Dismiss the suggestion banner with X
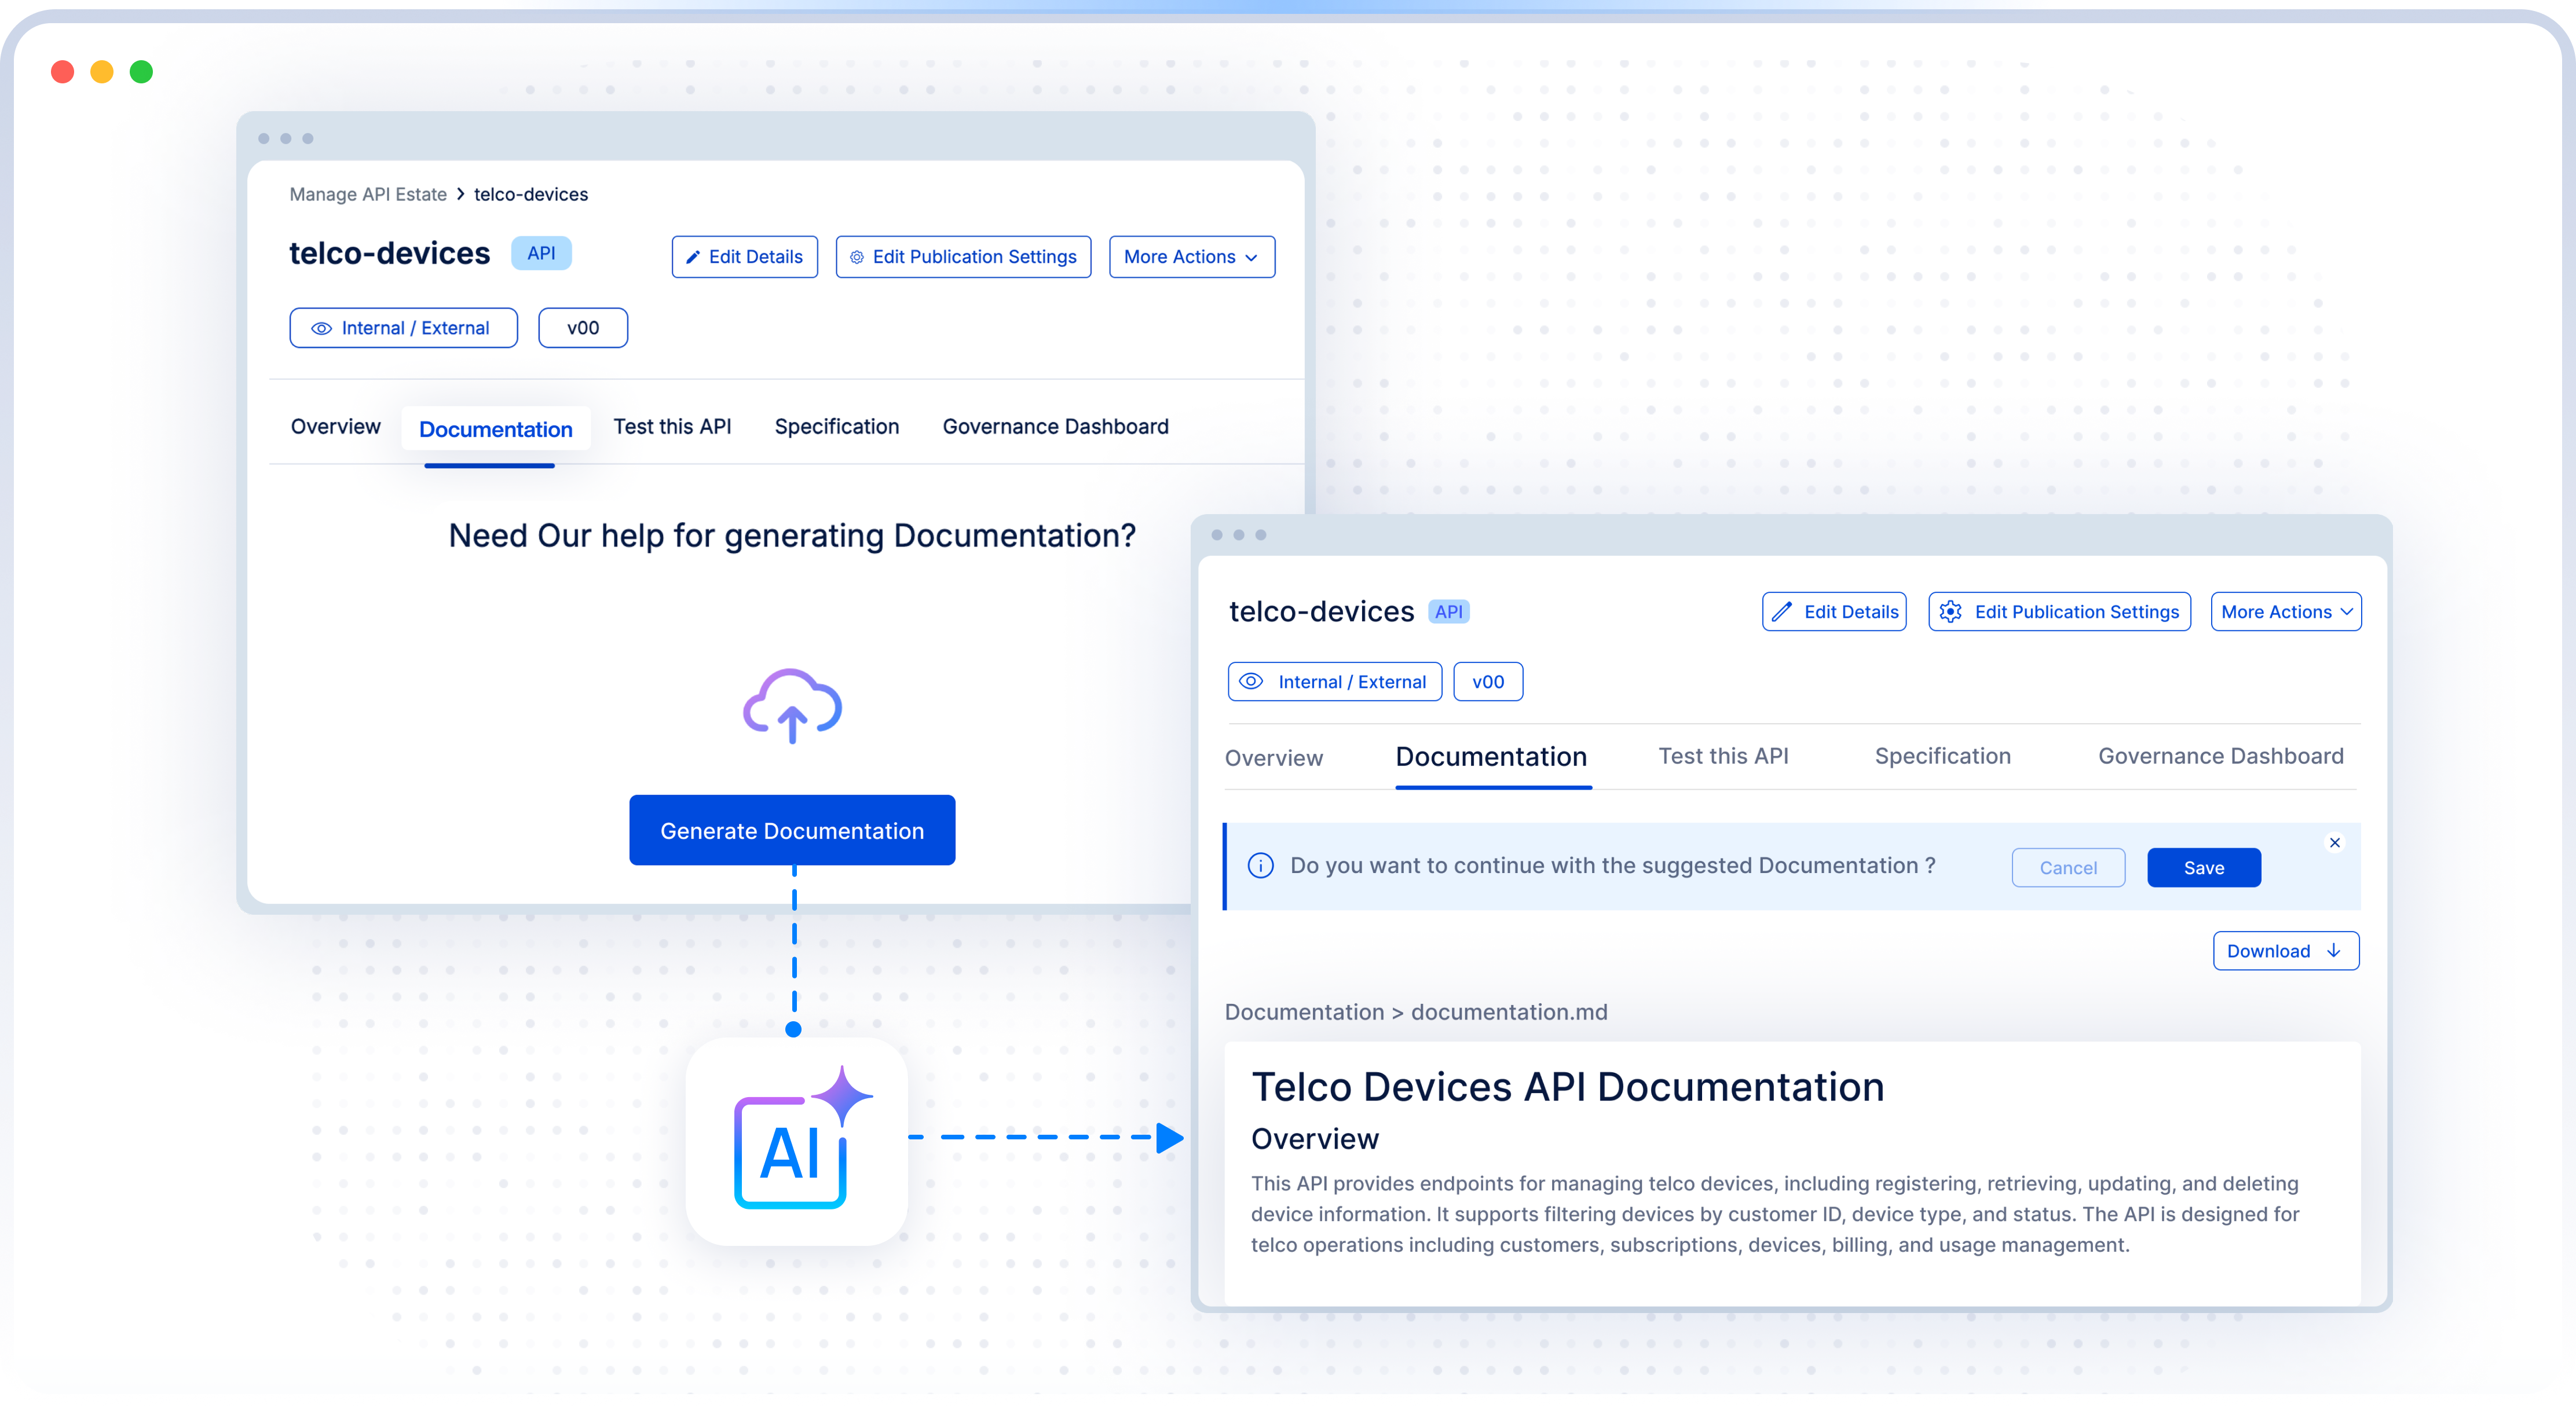Viewport: 2576px width, 1408px height. point(2334,843)
